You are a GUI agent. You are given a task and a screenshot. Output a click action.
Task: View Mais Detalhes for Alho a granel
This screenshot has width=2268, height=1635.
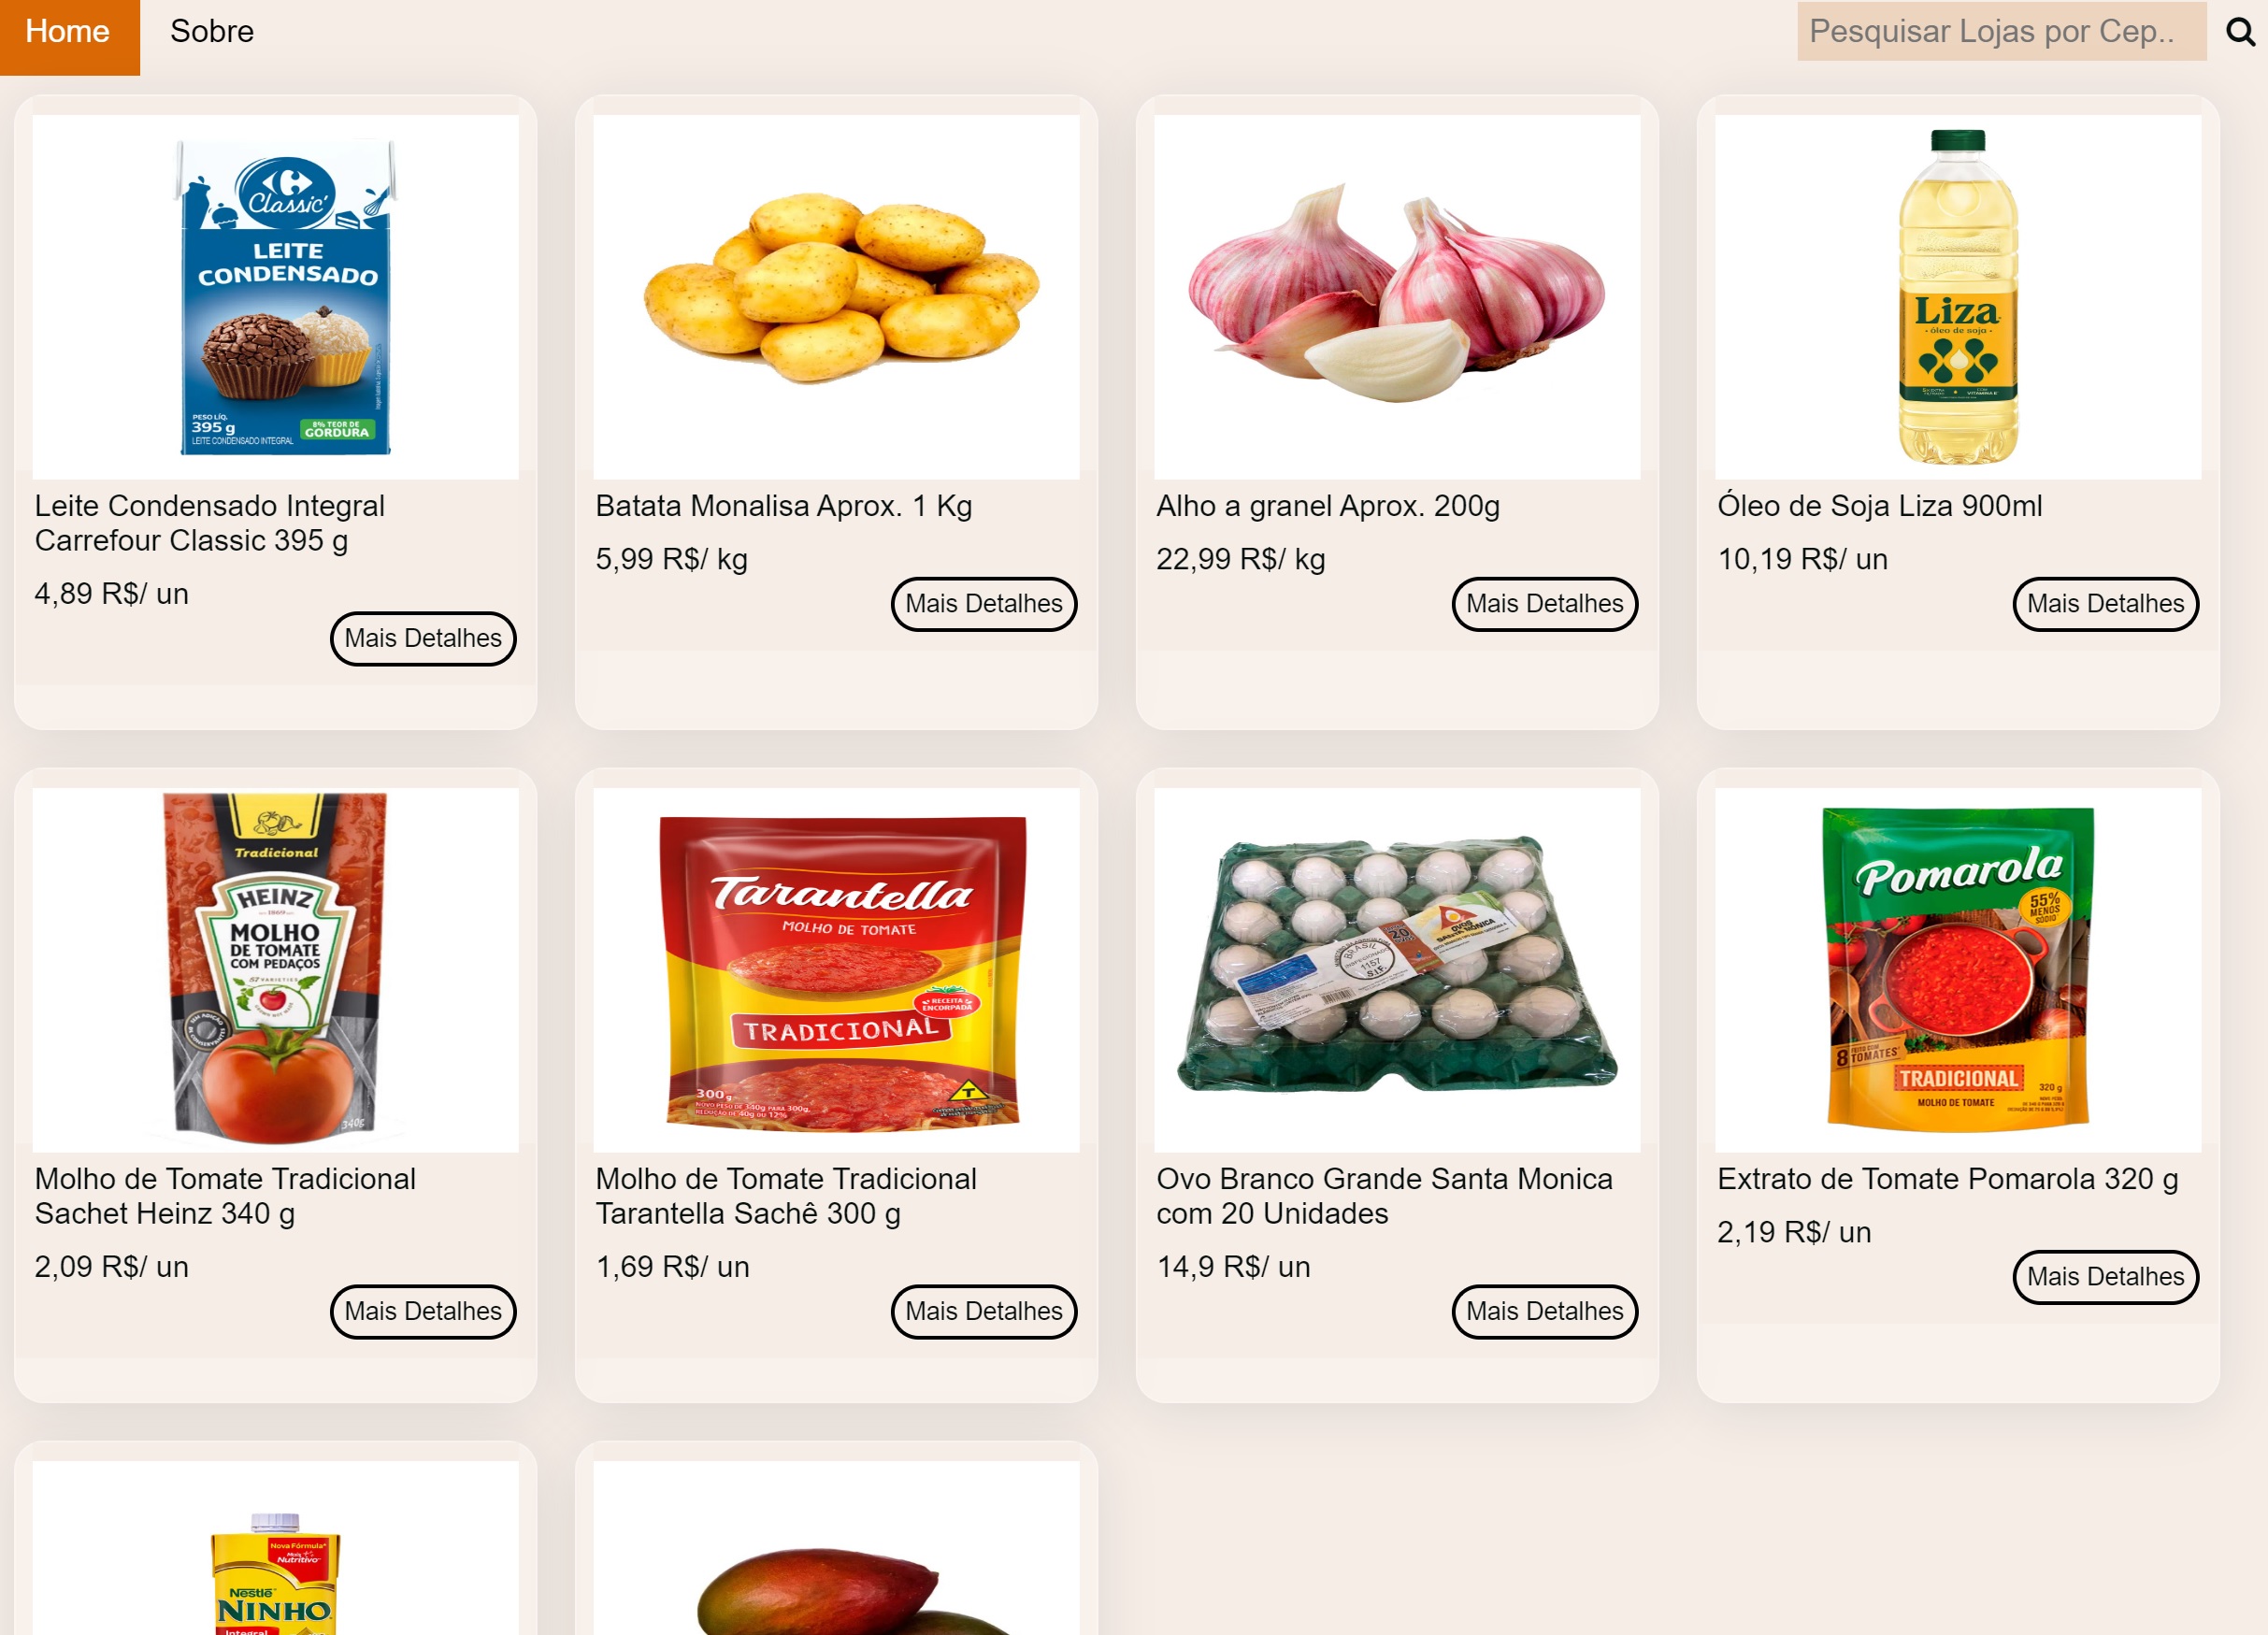coord(1545,604)
